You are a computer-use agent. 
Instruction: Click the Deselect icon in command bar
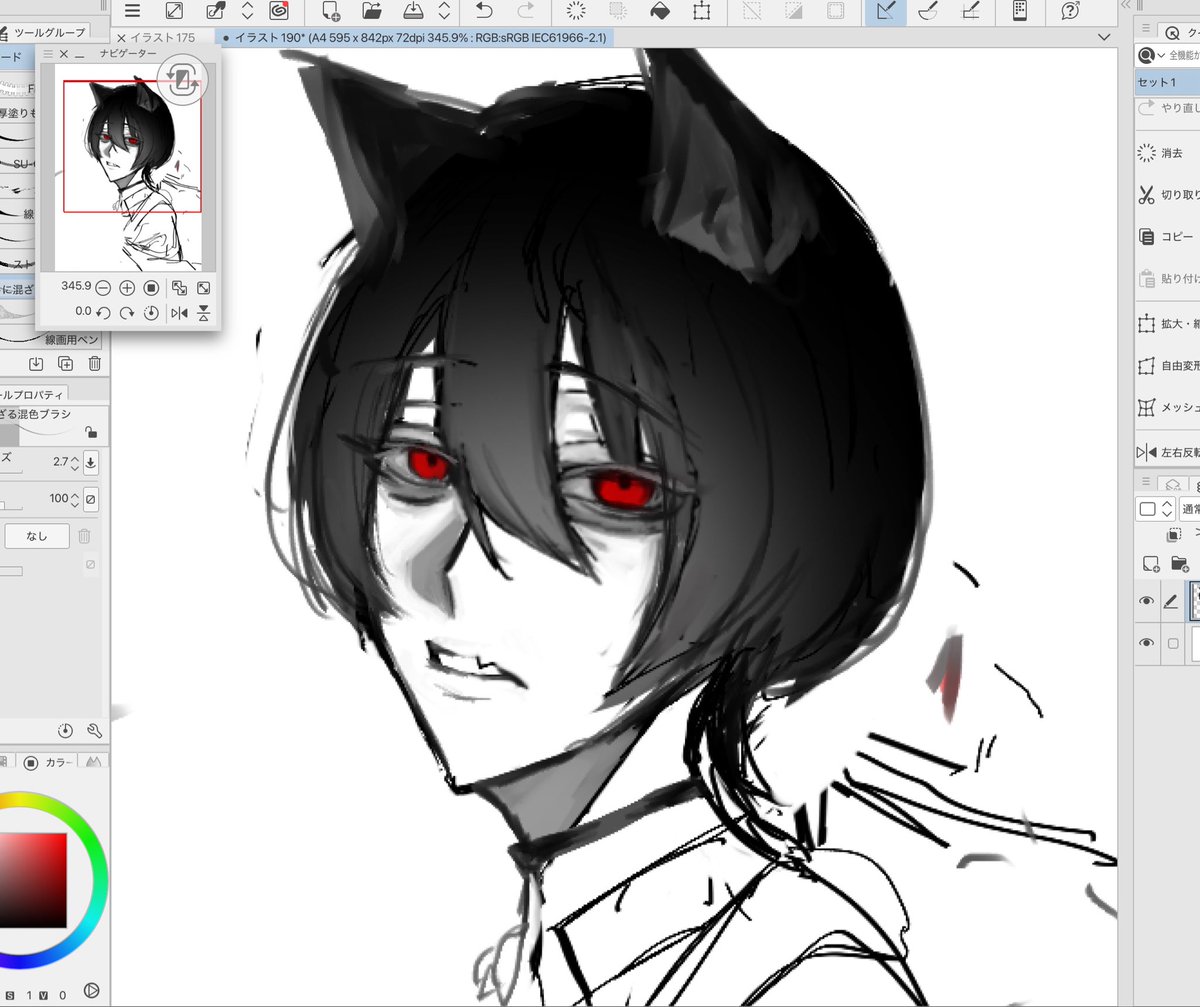coord(751,11)
